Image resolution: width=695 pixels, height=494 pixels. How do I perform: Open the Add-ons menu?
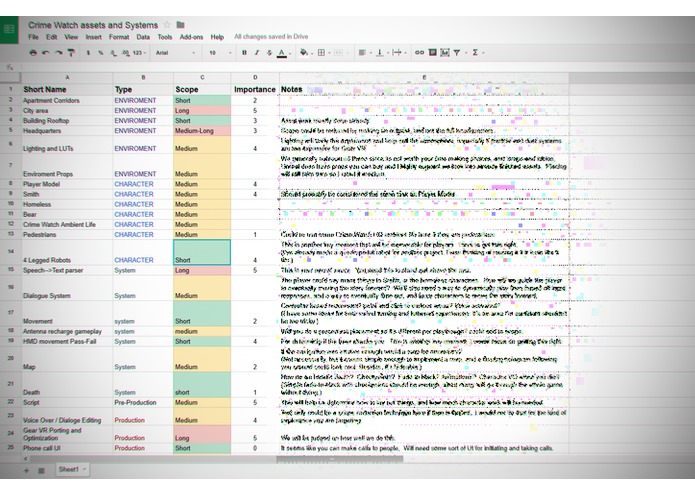pos(191,37)
